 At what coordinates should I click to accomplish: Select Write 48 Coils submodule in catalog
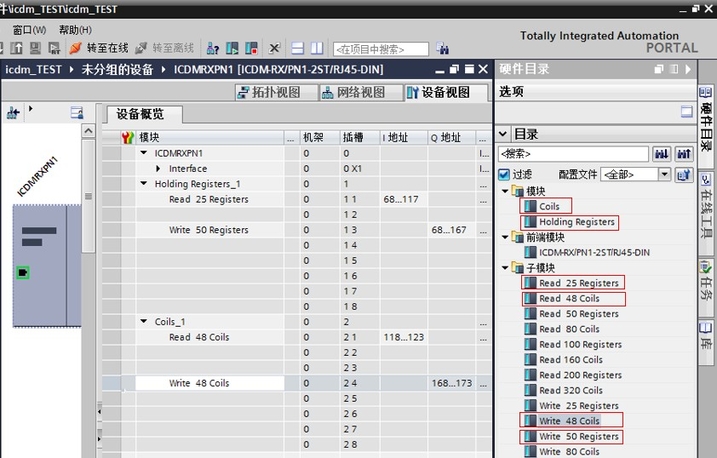click(571, 421)
